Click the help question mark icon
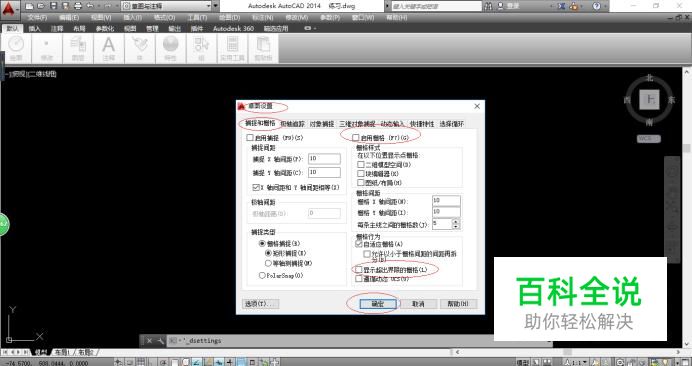The width and height of the screenshot is (692, 366). [596, 6]
